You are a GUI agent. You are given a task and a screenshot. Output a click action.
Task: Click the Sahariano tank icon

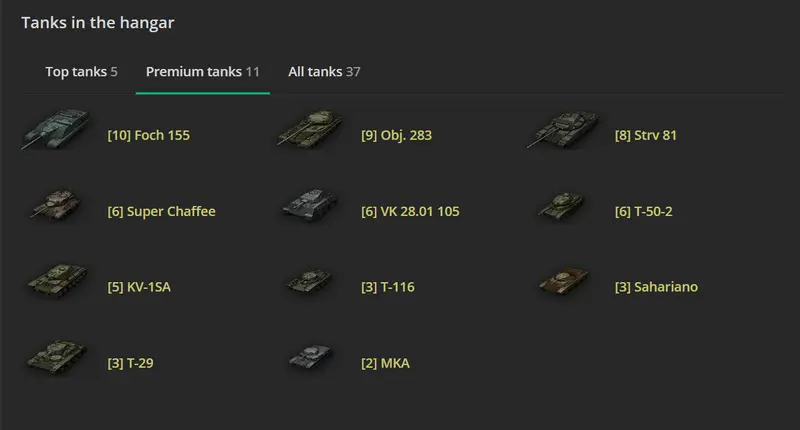564,282
